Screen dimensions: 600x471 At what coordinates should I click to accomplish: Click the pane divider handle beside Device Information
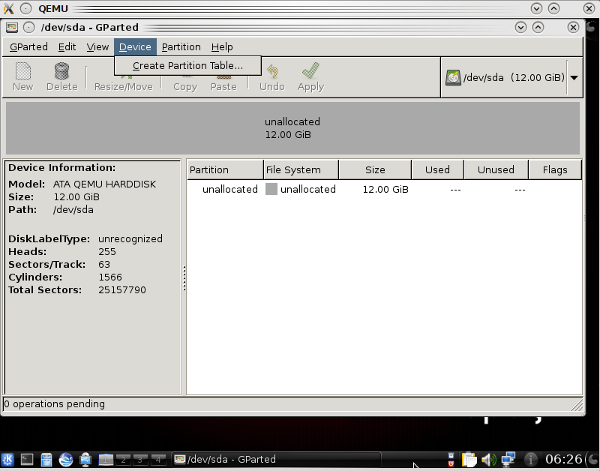point(184,278)
